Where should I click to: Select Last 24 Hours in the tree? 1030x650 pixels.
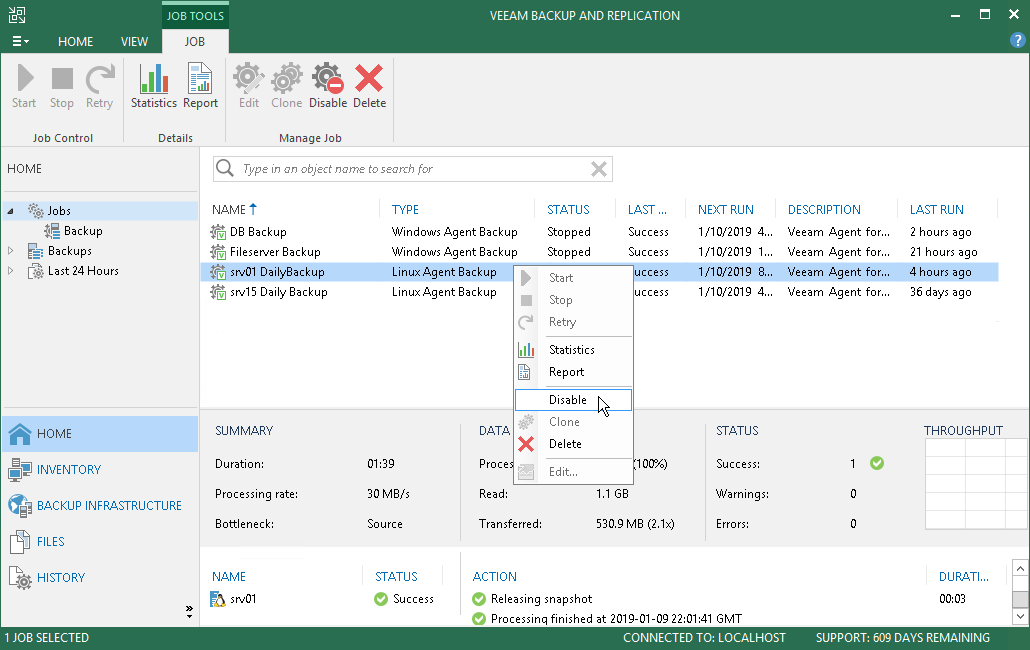point(83,271)
